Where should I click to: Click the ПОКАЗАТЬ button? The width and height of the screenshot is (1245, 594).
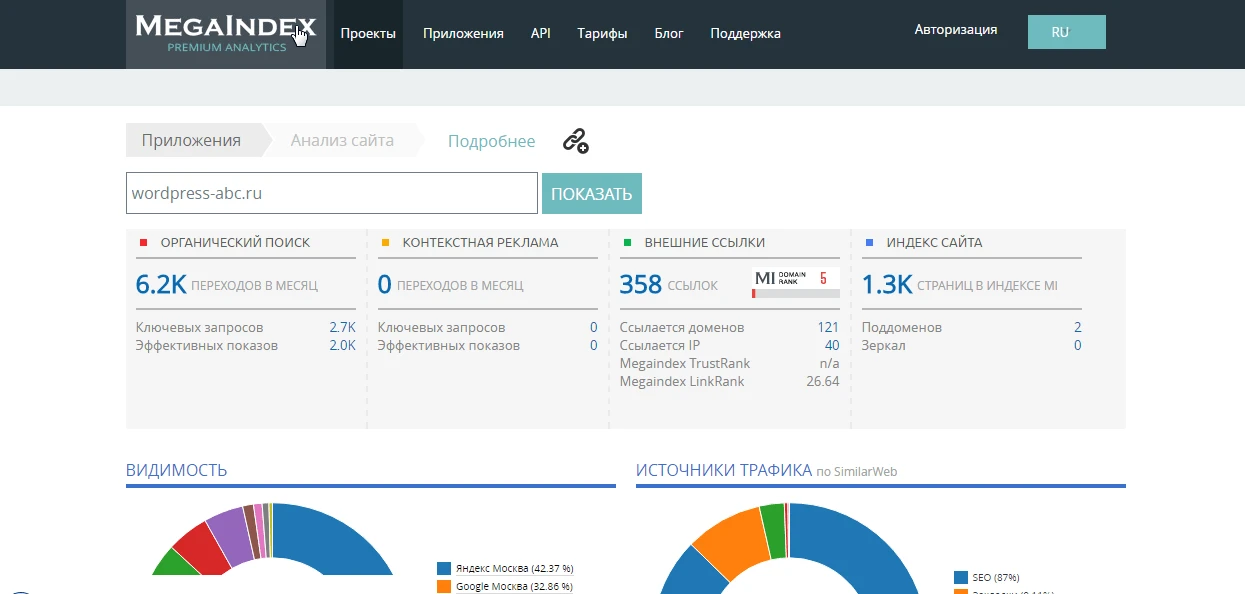coord(592,194)
